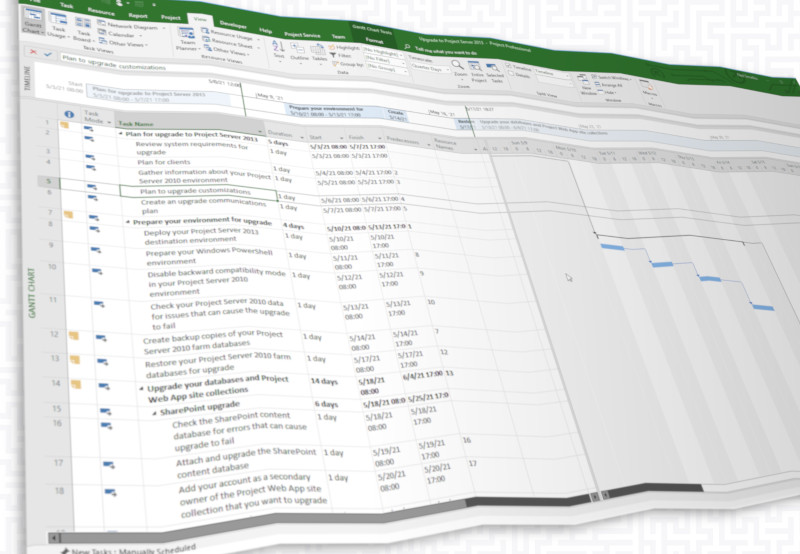
Task: Collapse the 'SharePoint upgrade' subgroup
Action: click(x=155, y=413)
